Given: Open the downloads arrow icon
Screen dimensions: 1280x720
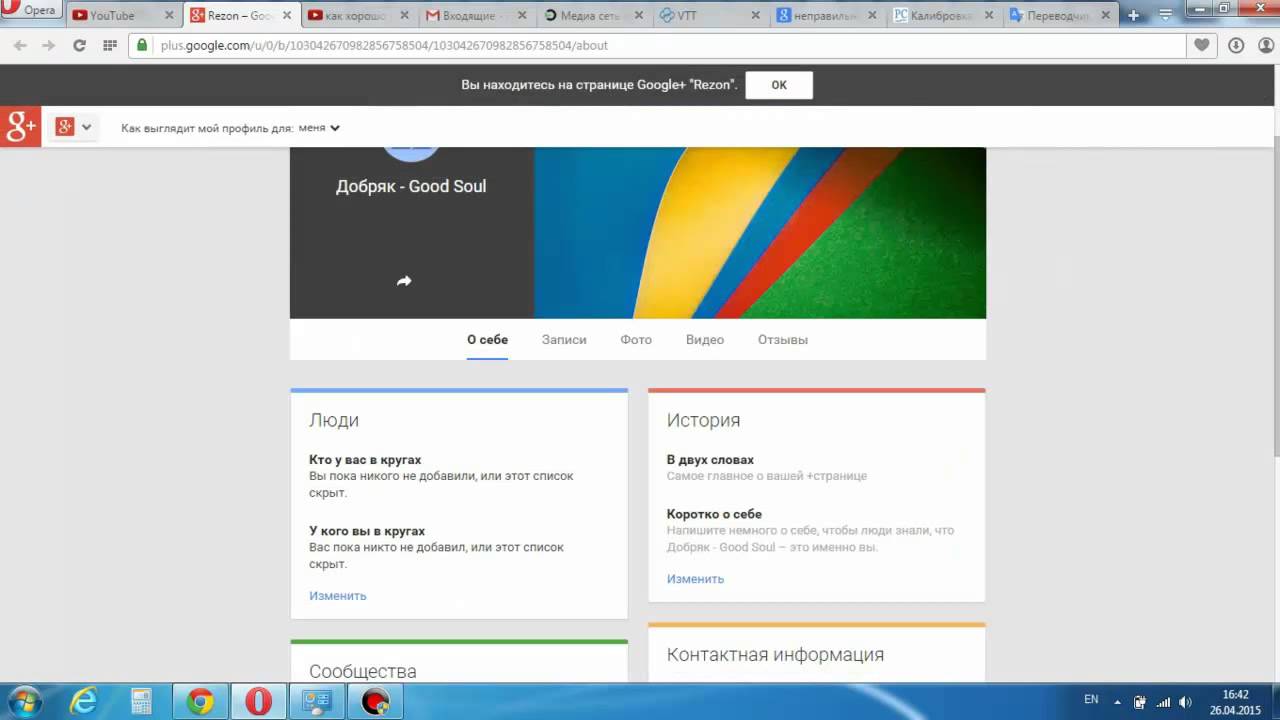Looking at the screenshot, I should click(1236, 45).
